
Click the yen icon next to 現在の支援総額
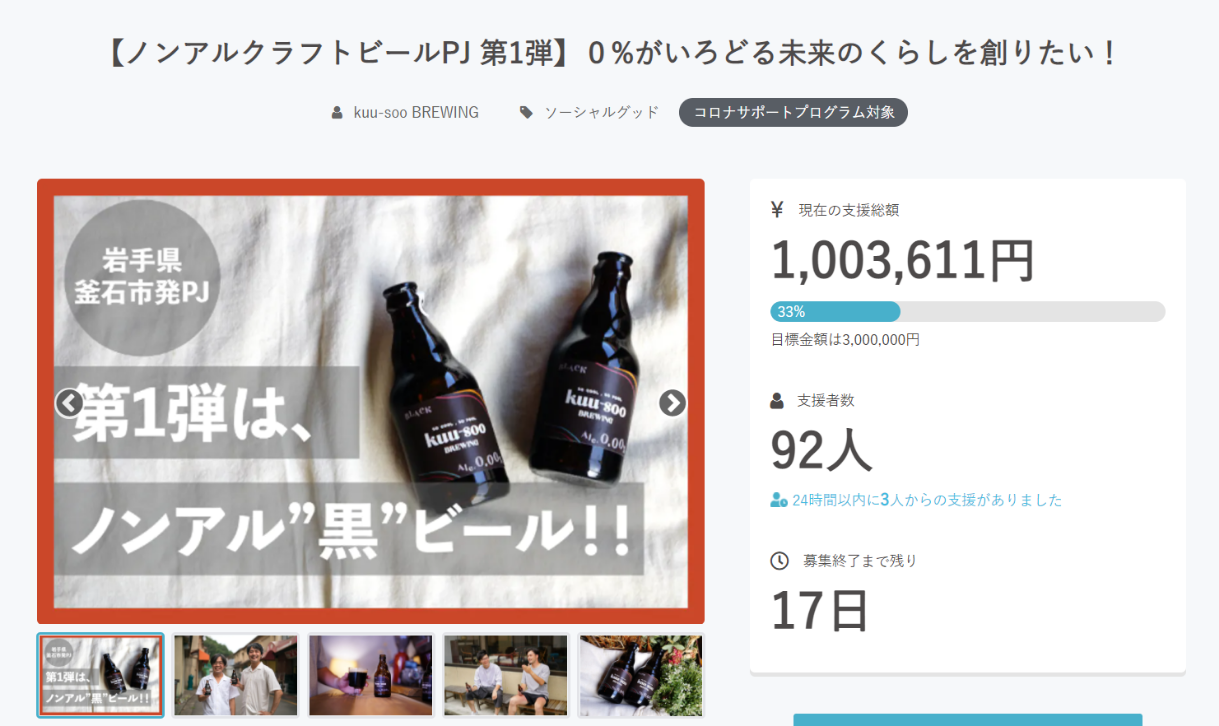777,210
